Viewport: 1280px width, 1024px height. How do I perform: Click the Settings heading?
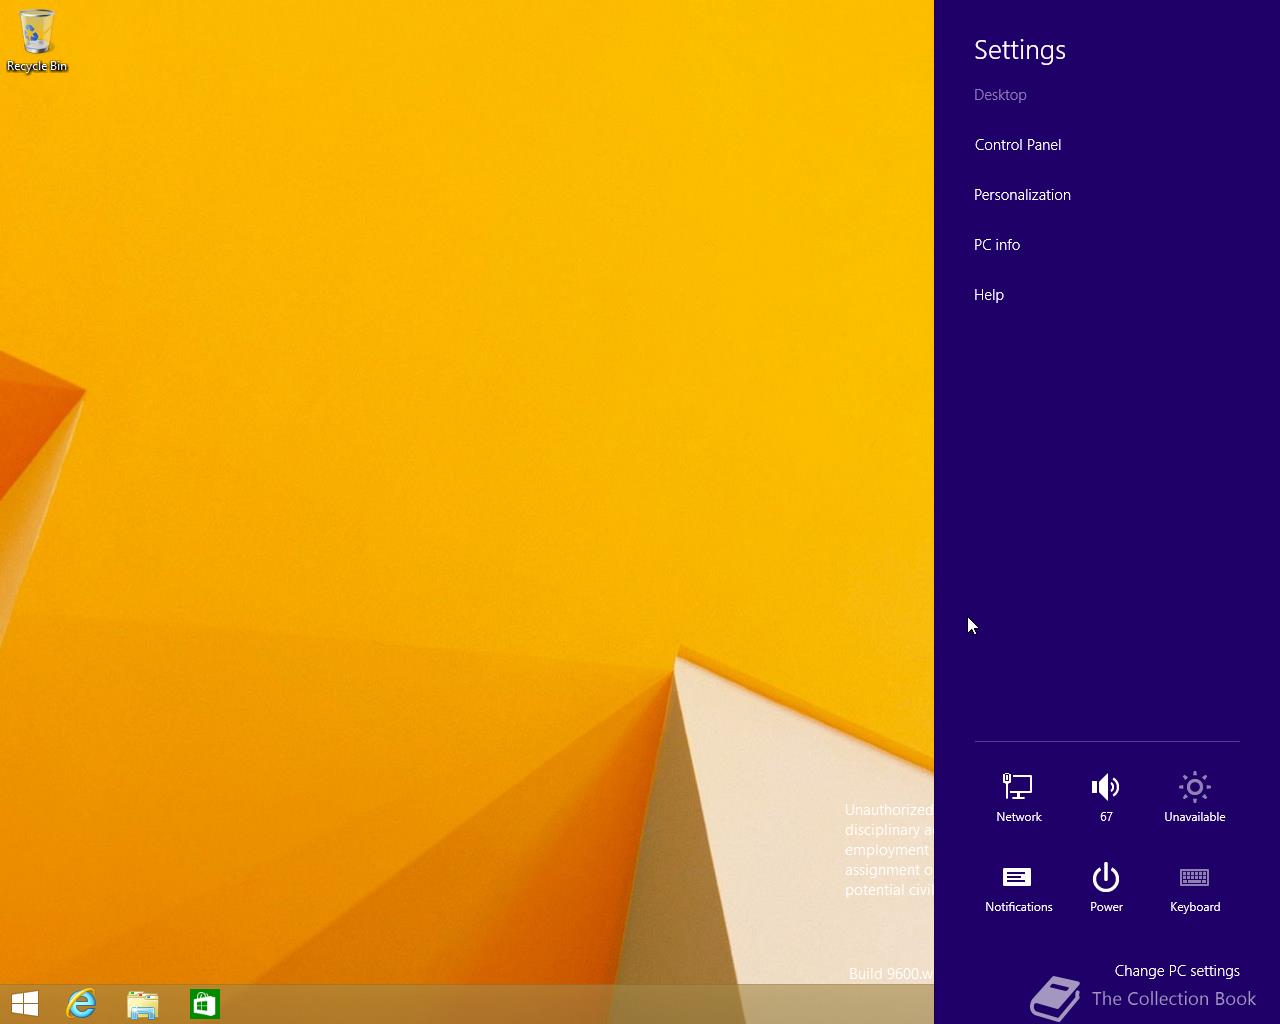(1020, 50)
